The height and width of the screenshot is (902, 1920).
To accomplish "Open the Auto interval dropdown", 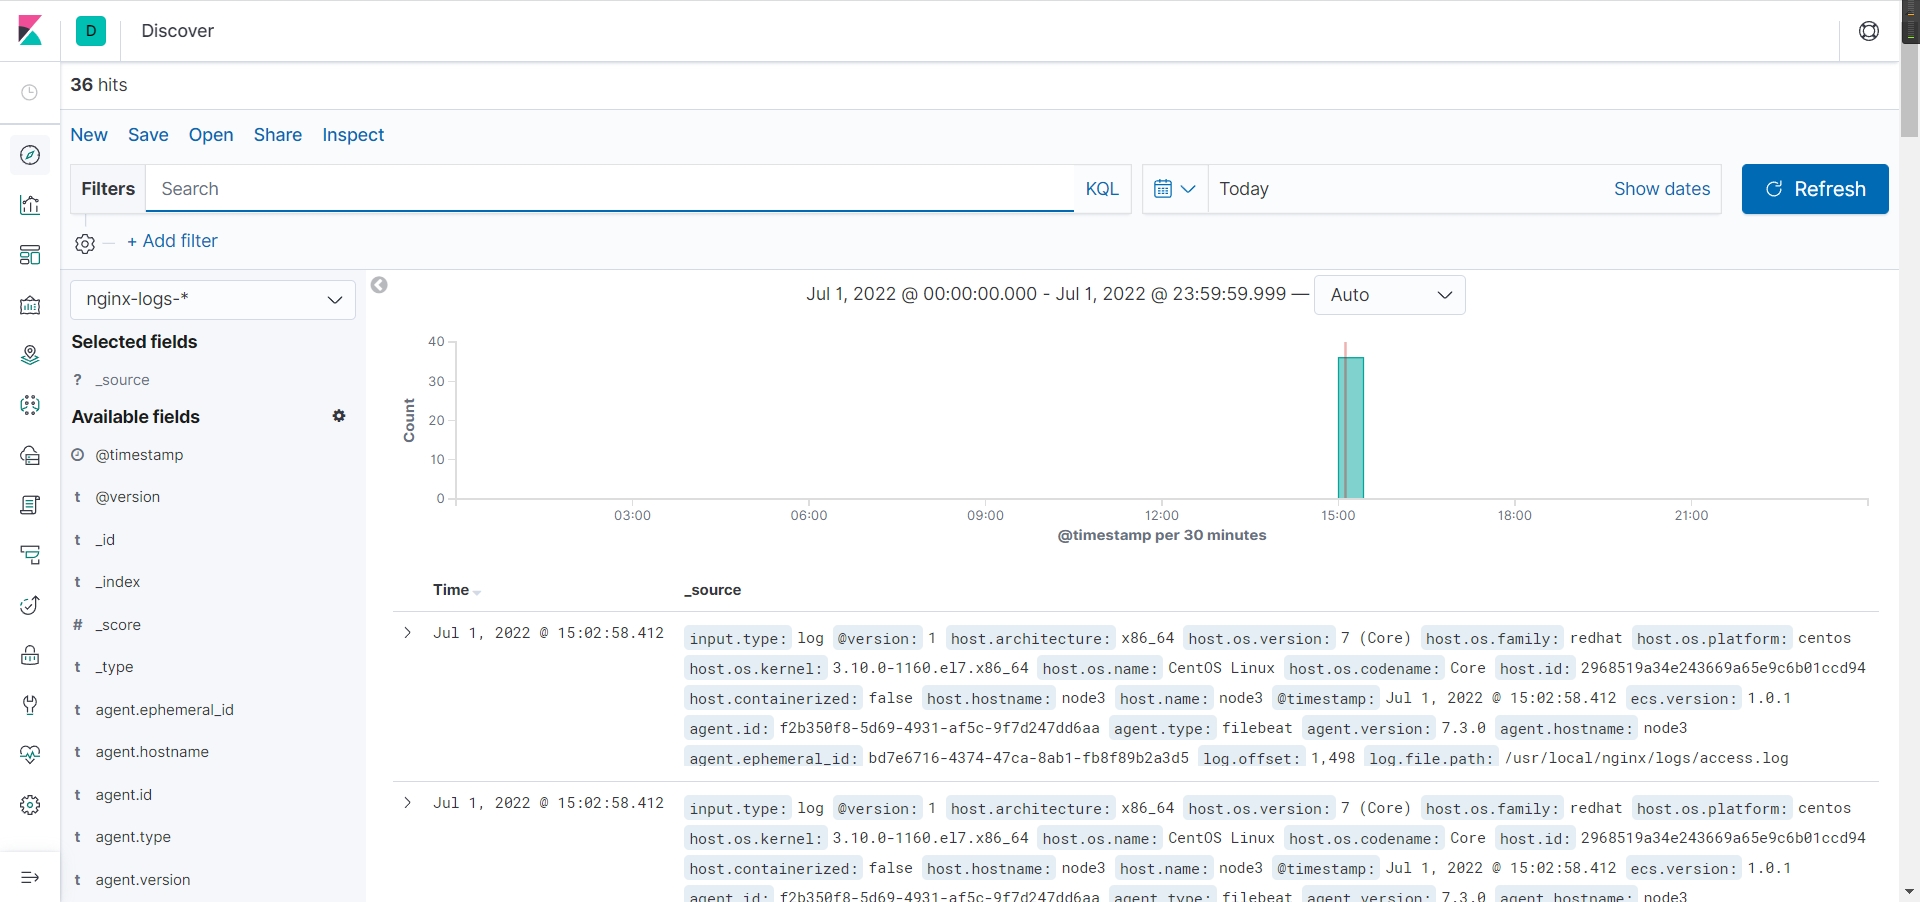I will click(x=1389, y=295).
